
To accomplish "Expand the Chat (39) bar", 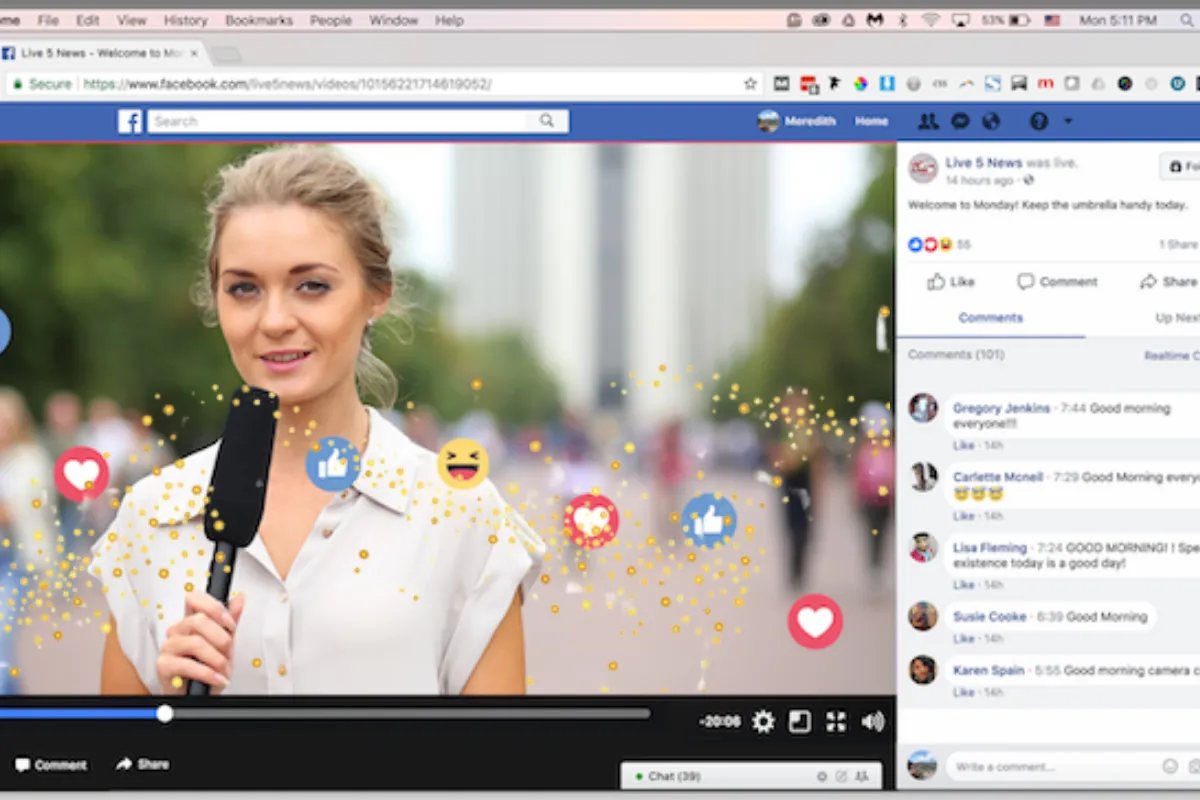I will [x=752, y=776].
